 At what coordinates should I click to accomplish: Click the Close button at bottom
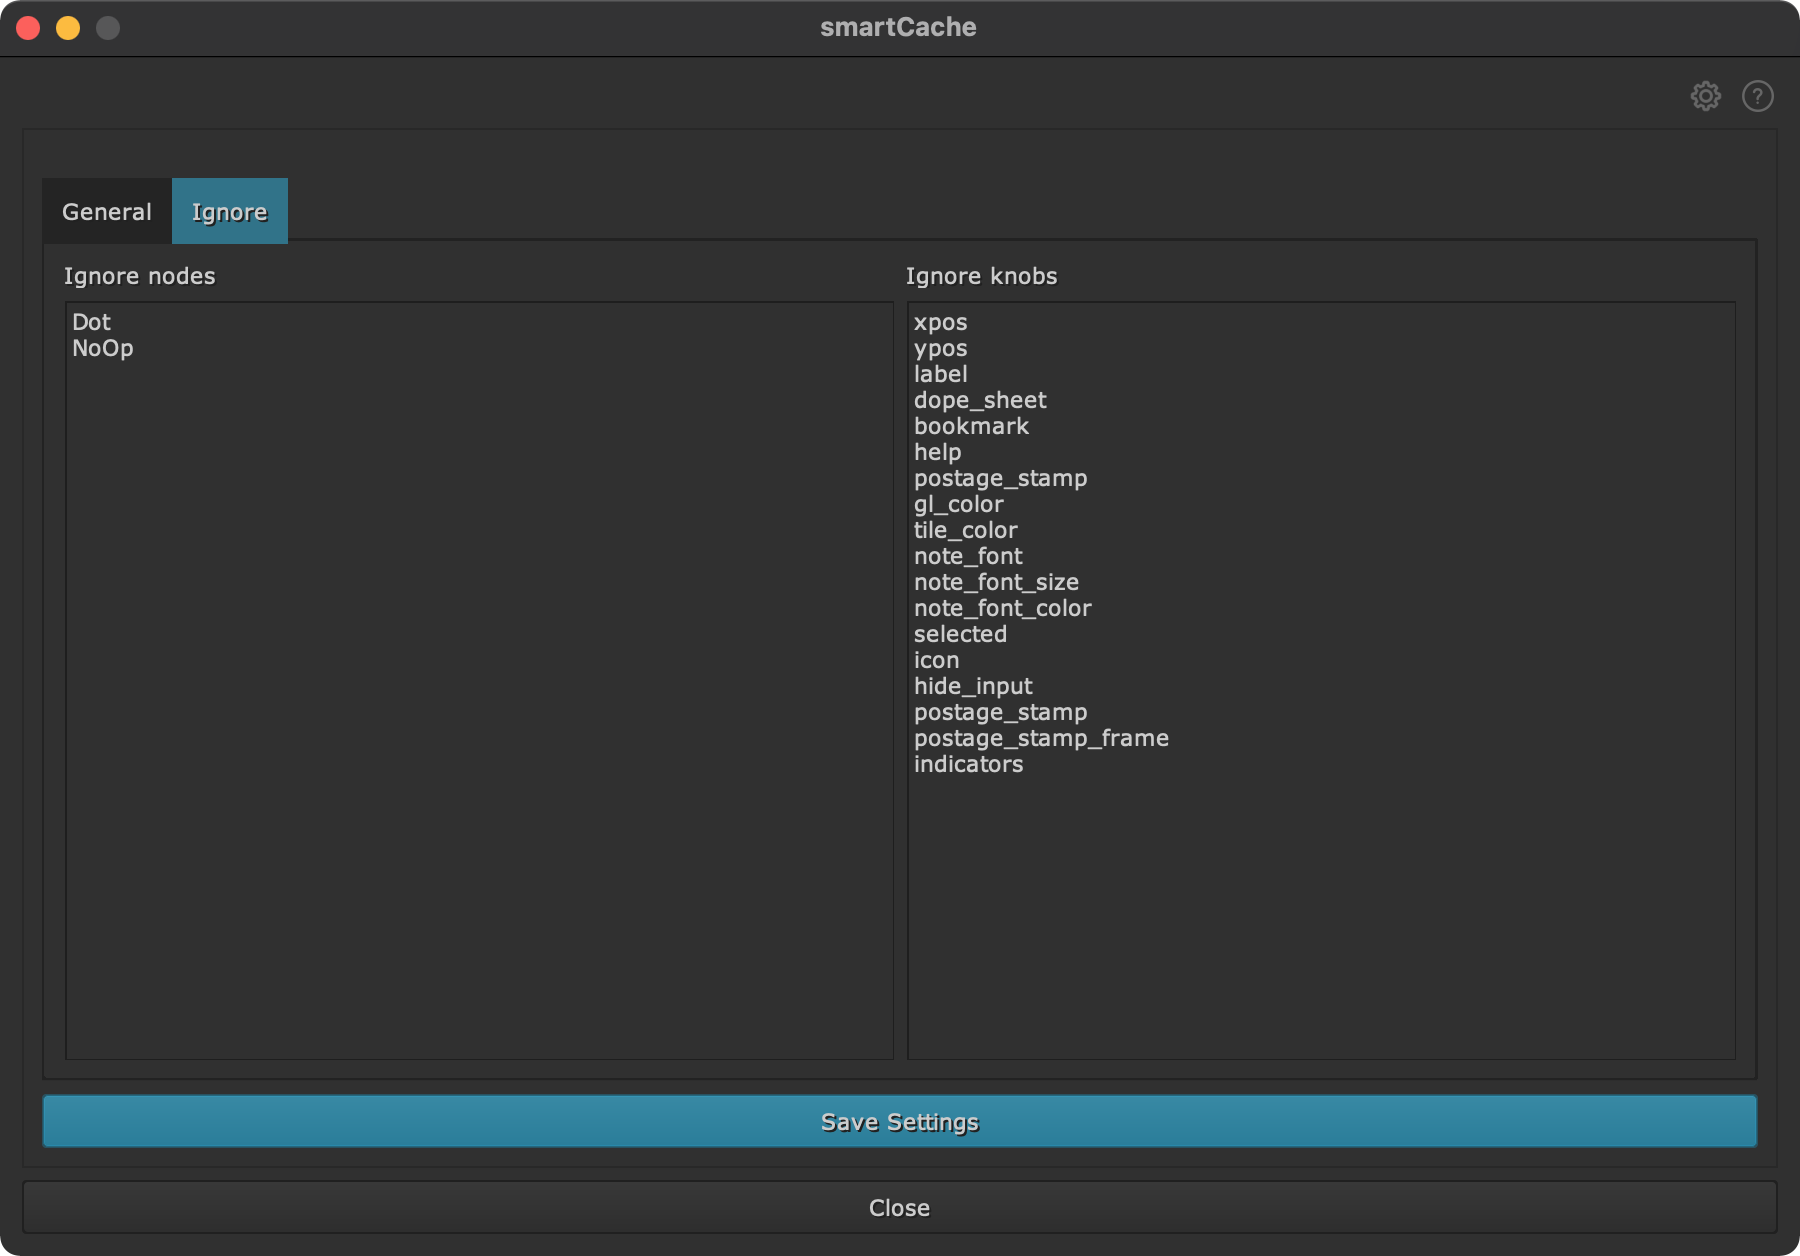(899, 1208)
